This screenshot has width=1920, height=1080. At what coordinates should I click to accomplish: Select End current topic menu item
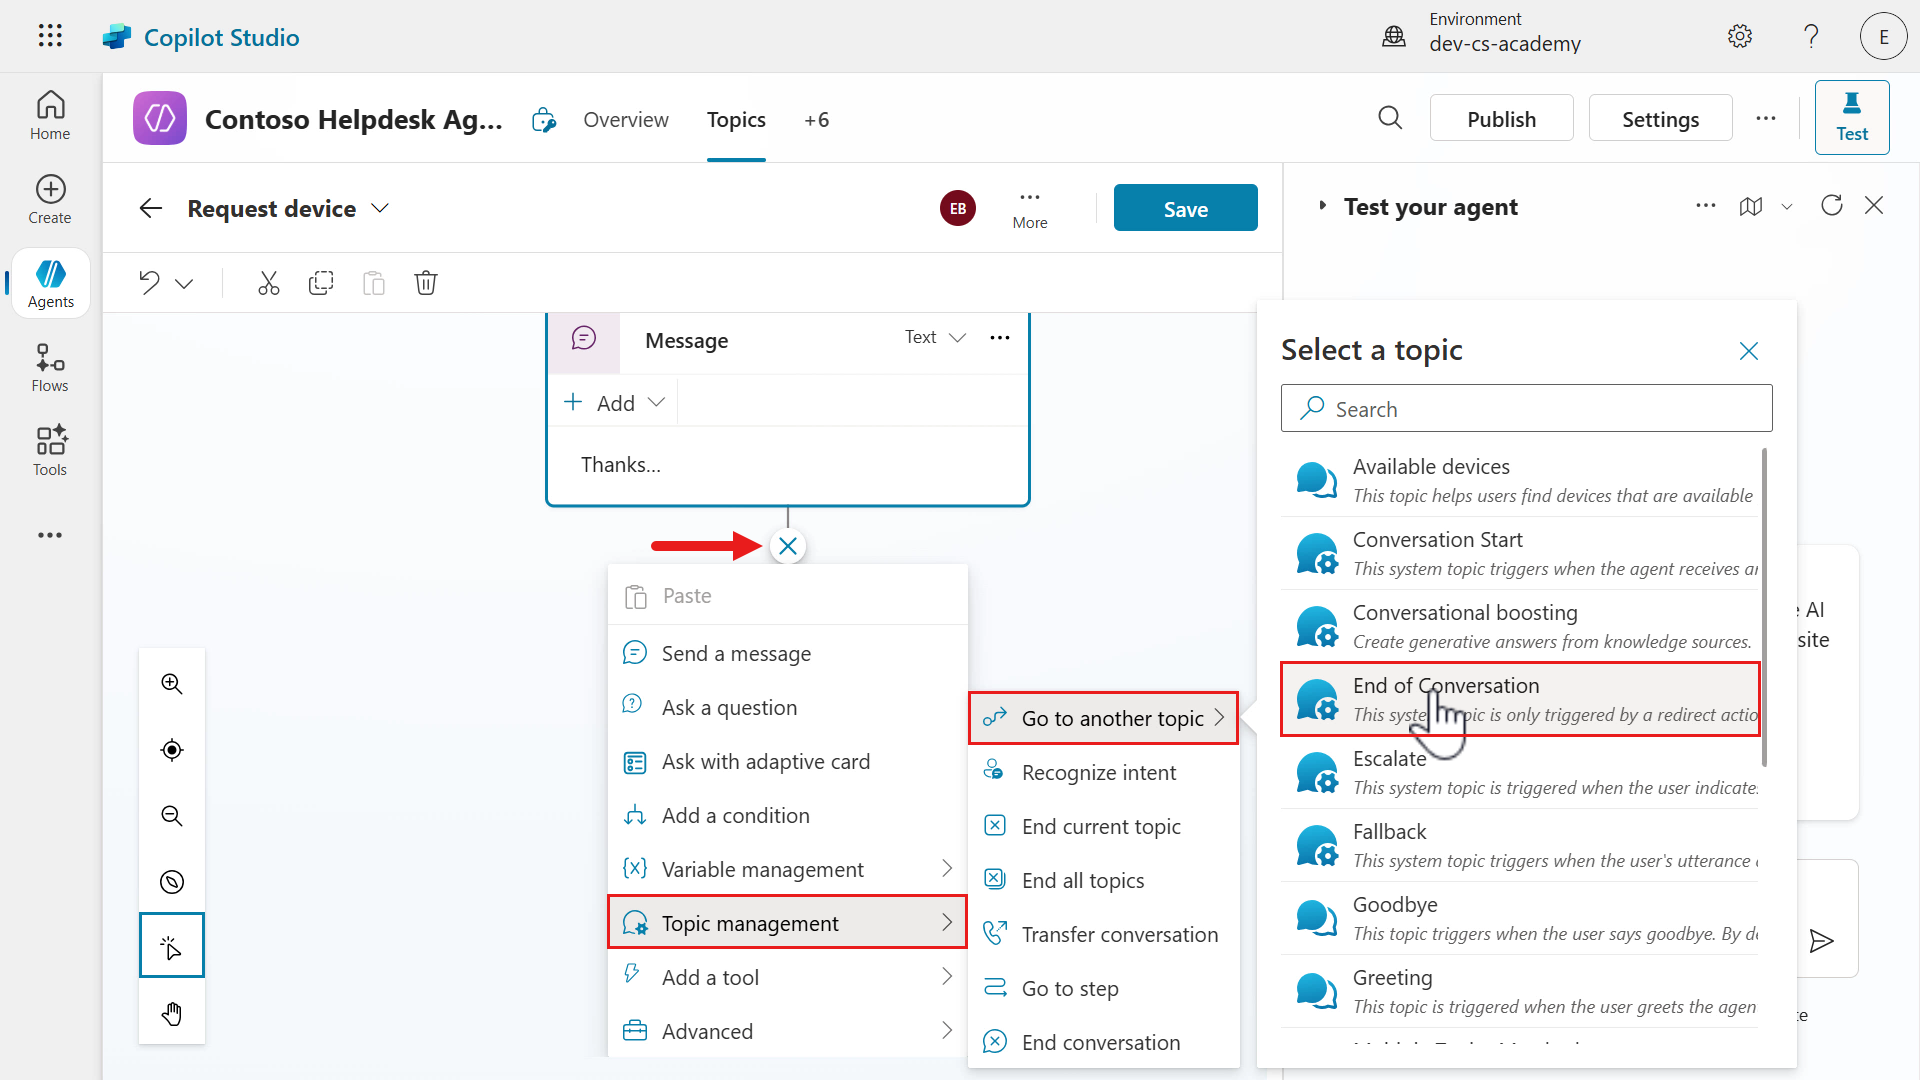(1101, 827)
